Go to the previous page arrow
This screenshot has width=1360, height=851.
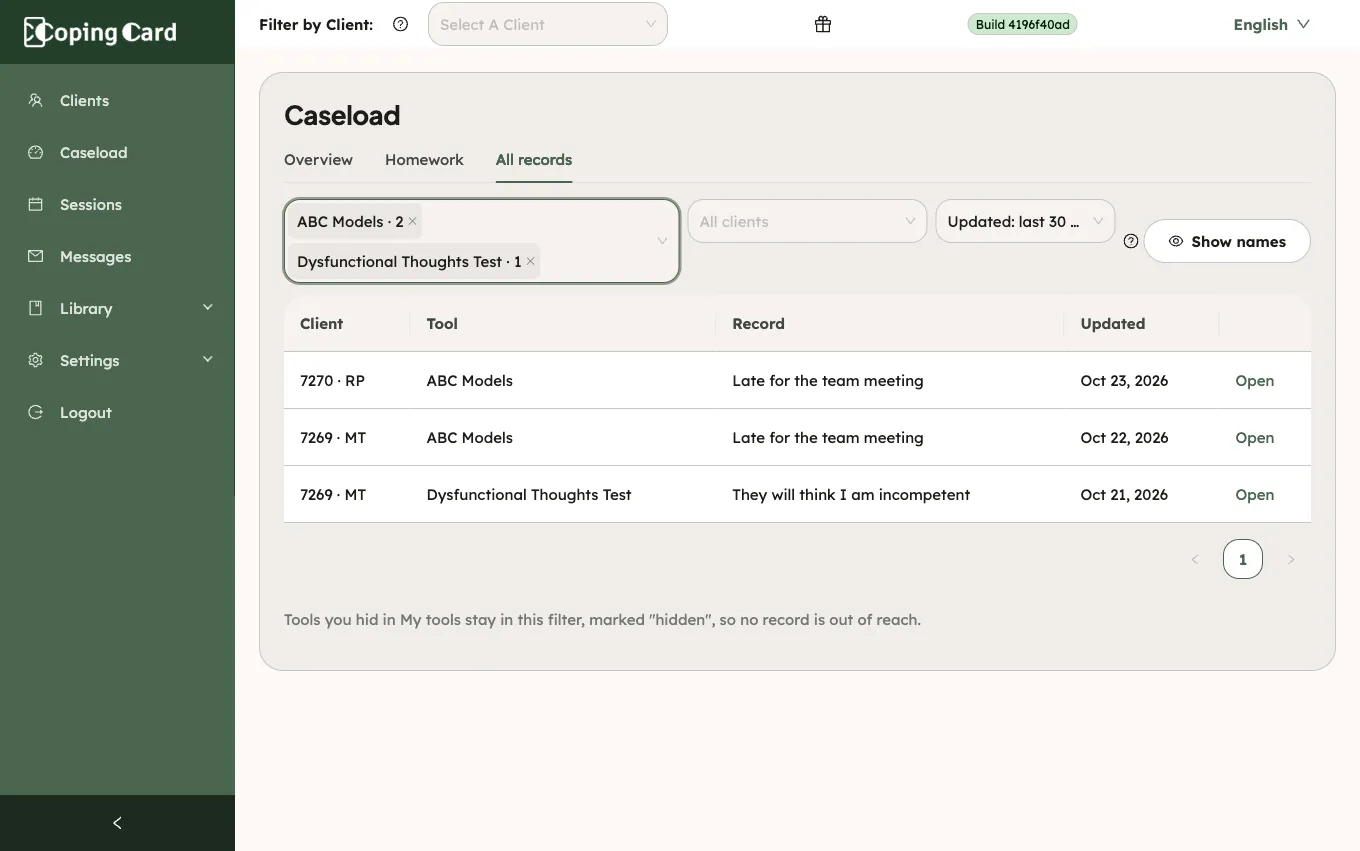[1194, 560]
